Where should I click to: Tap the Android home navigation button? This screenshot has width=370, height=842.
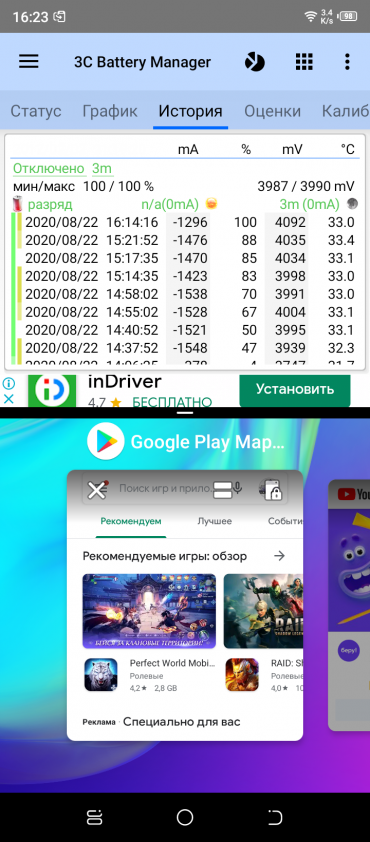(185, 817)
